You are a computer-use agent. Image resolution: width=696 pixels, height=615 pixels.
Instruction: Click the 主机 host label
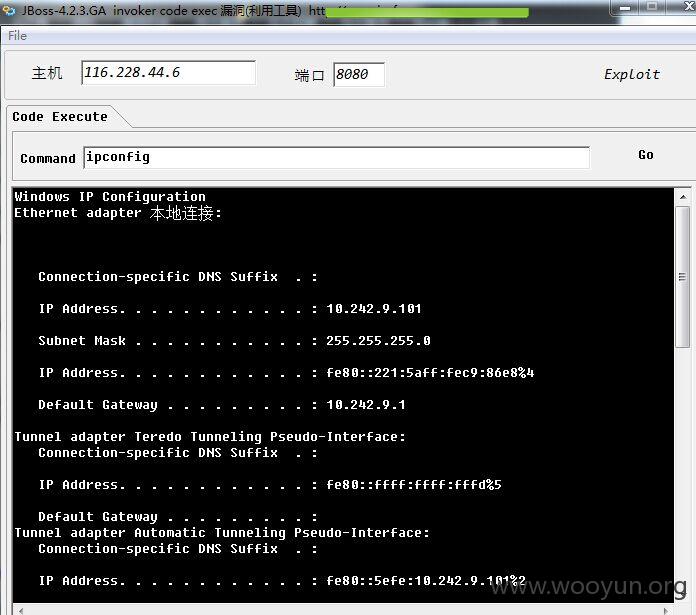click(47, 73)
